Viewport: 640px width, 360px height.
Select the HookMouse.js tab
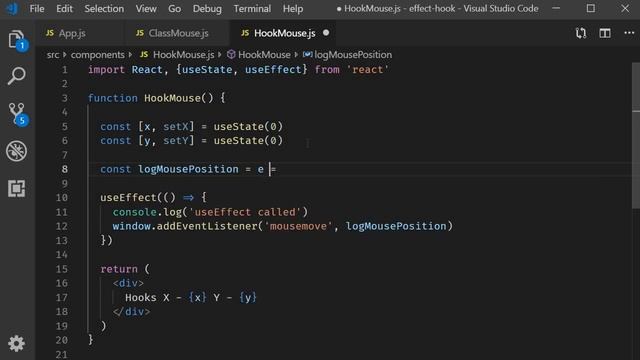tap(283, 33)
